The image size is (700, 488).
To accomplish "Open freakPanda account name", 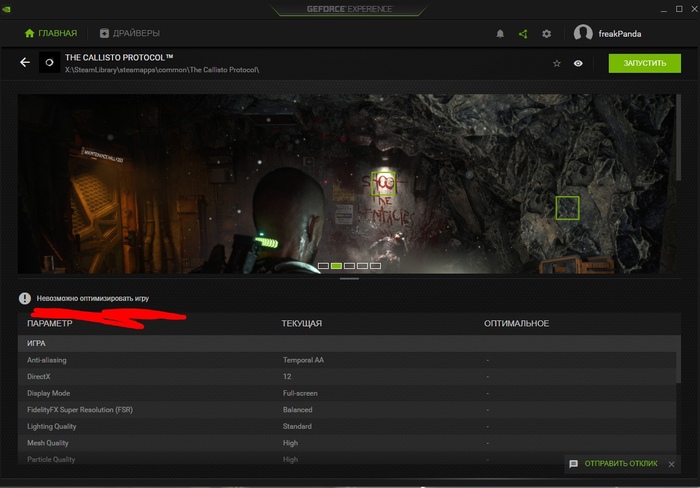I will point(620,34).
